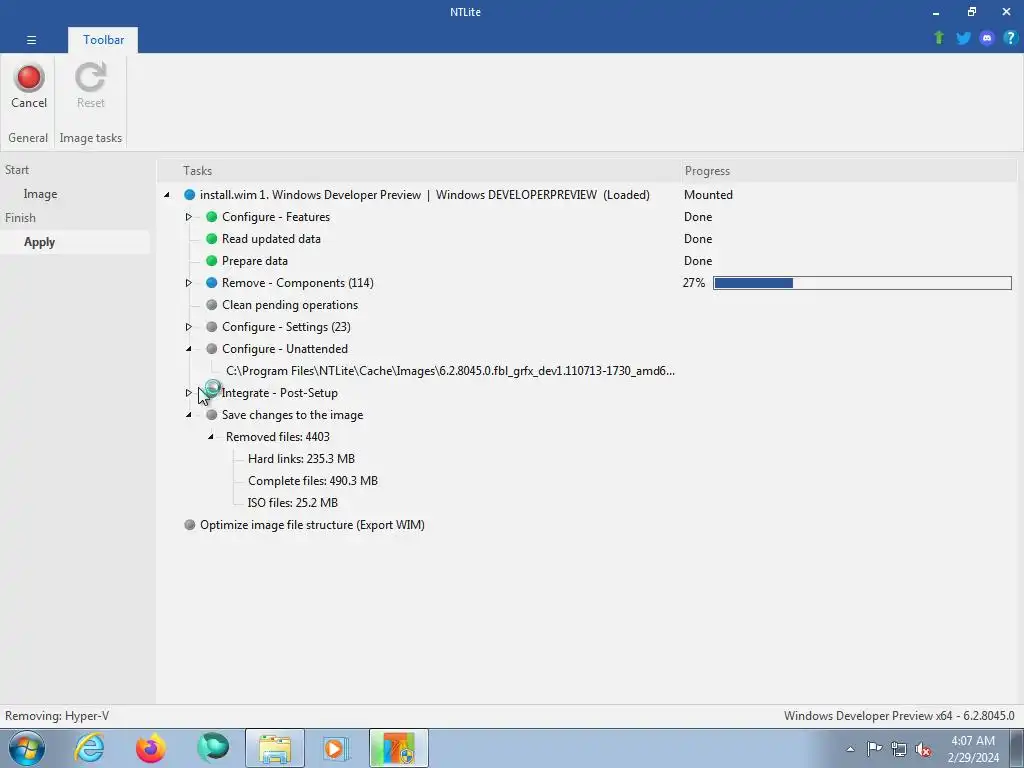Select the Hard links: 235.3 MB row
1024x768 pixels.
(x=301, y=458)
